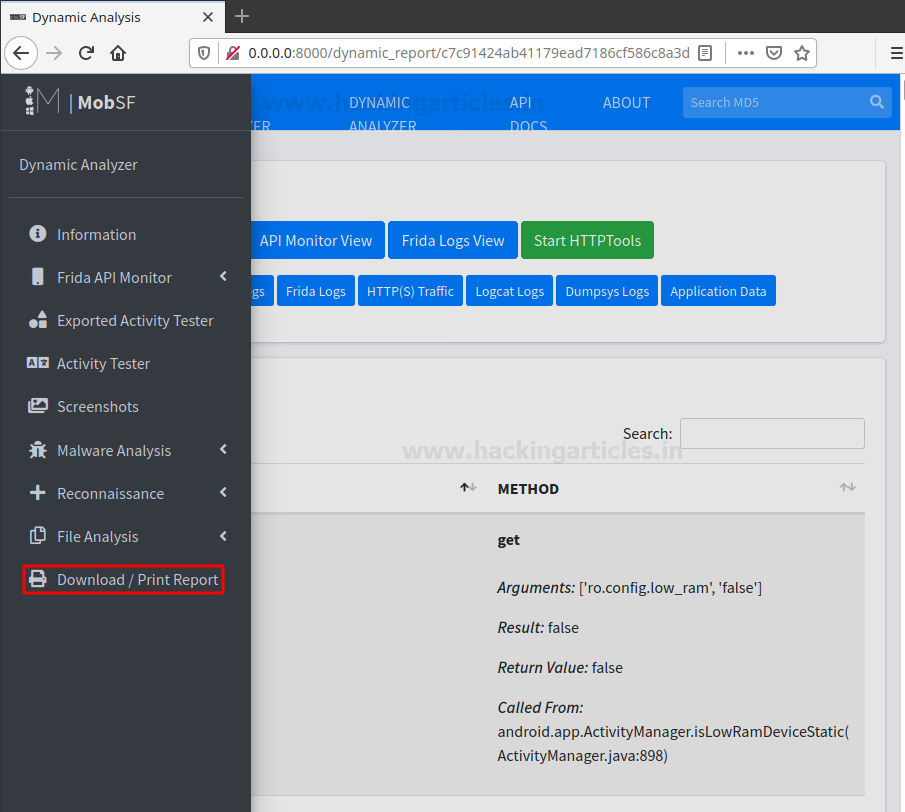Click the Screenshots images icon

click(x=38, y=406)
